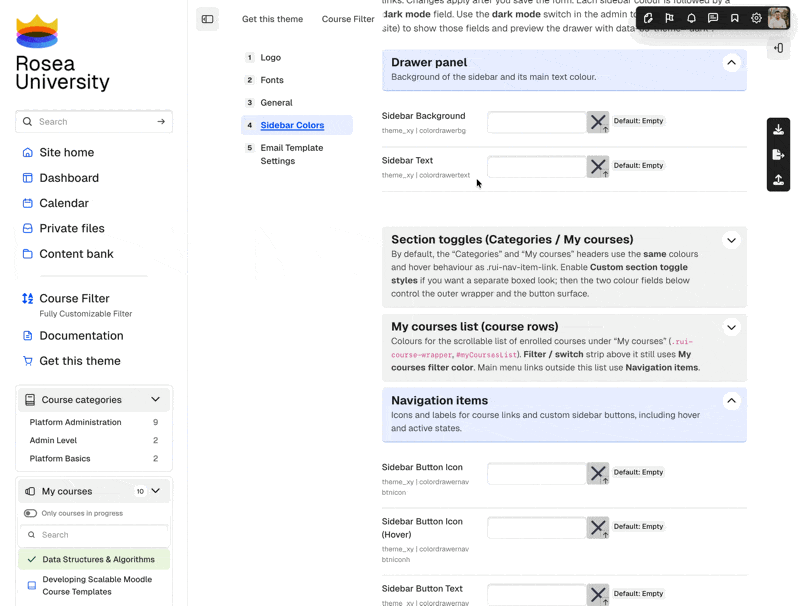Open Sidebar Background color picker swatch
The image size is (800, 606).
click(x=597, y=122)
